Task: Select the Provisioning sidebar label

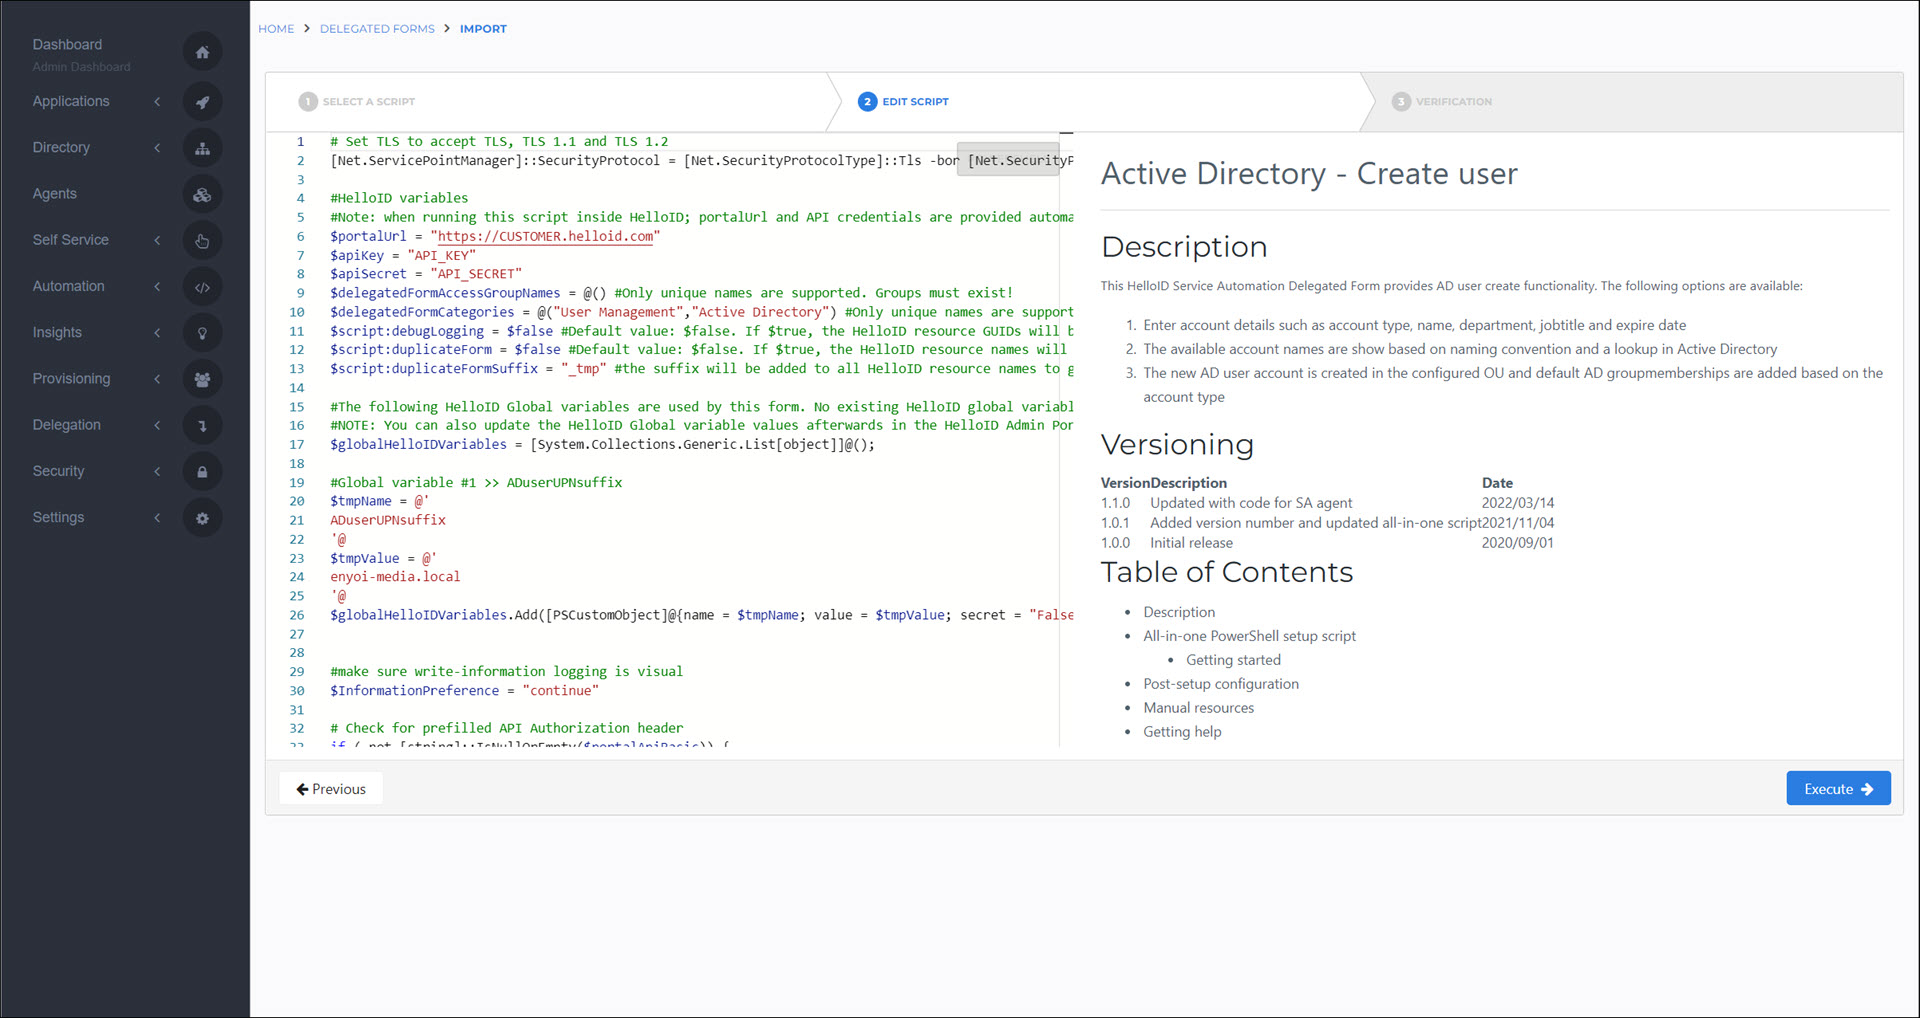Action: click(71, 379)
